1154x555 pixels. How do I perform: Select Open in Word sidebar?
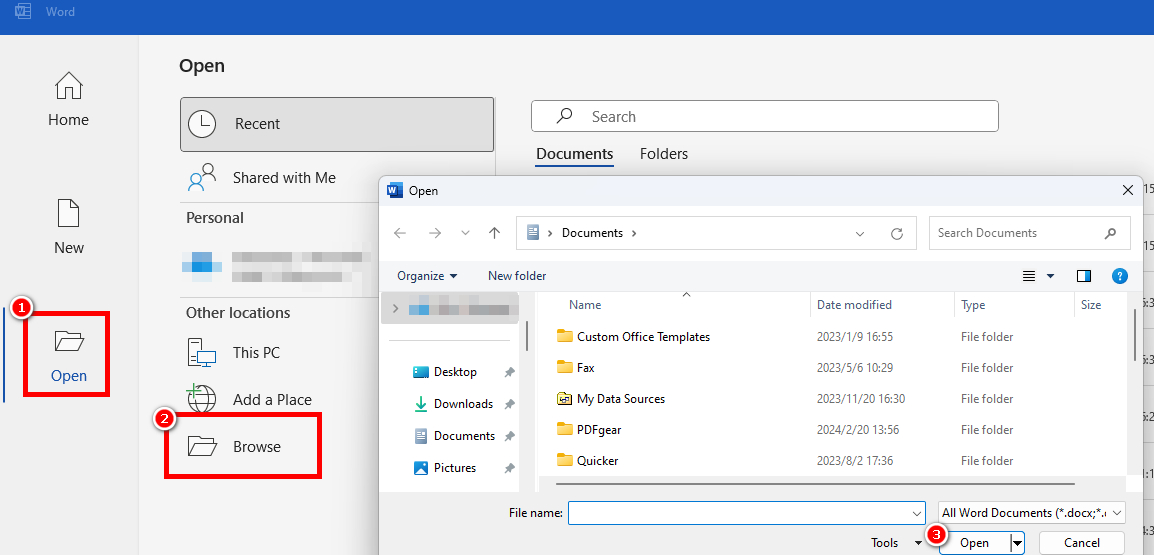tap(68, 356)
